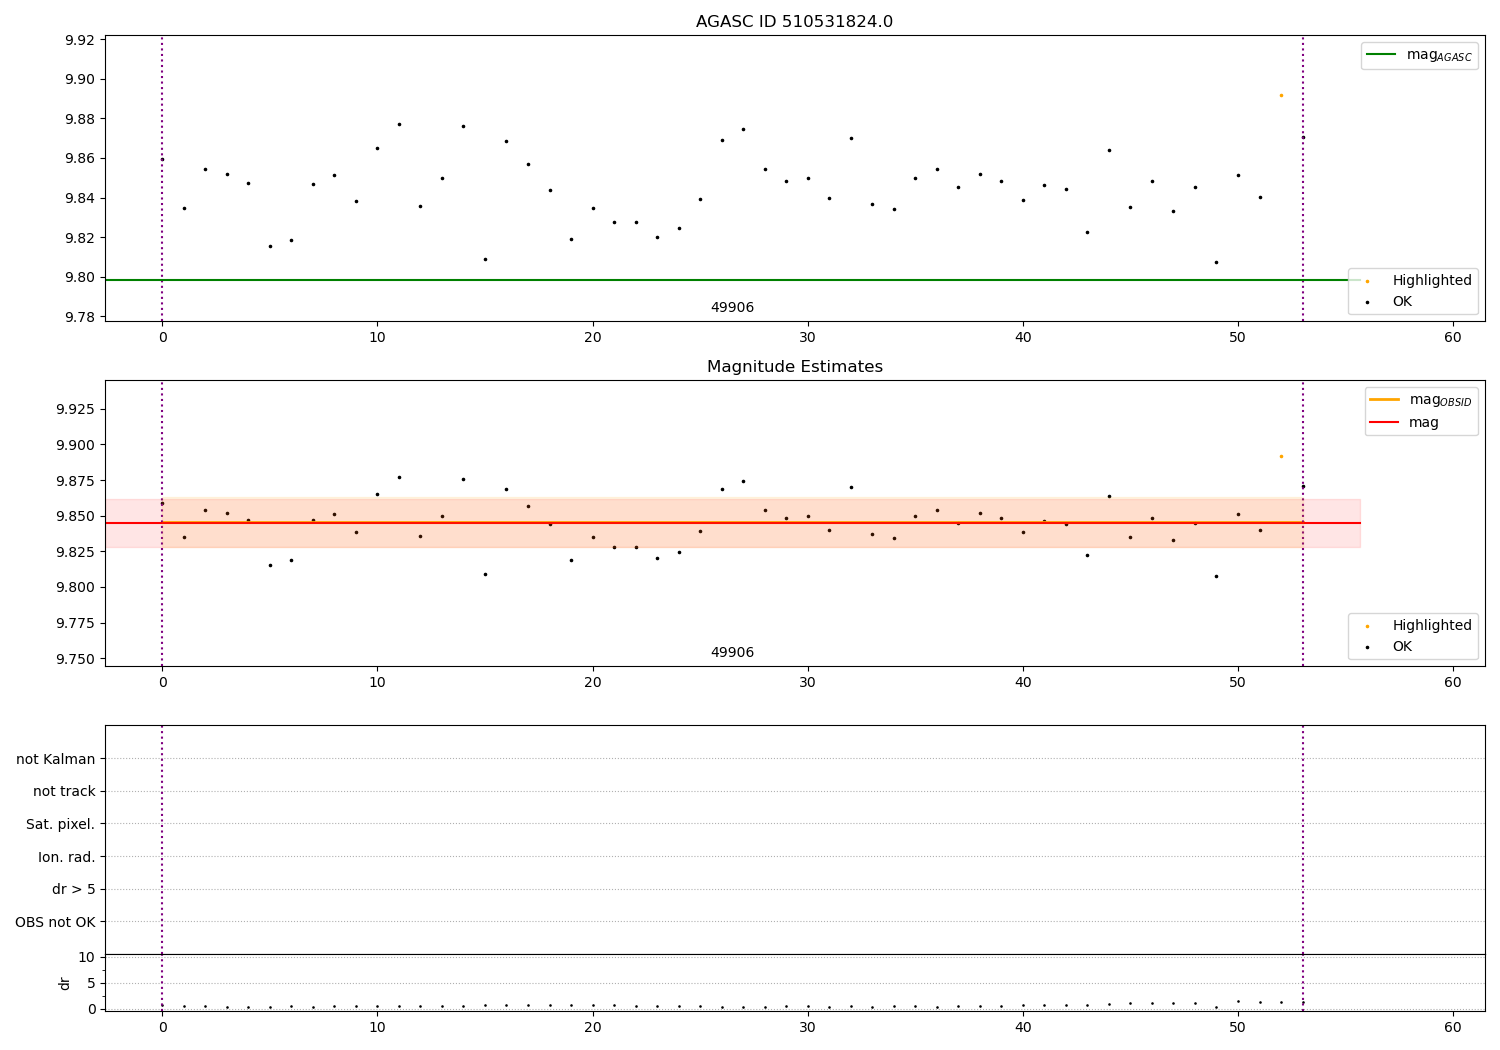Select the mag OBSID legend label
This screenshot has height=1050, width=1500.
click(1440, 400)
